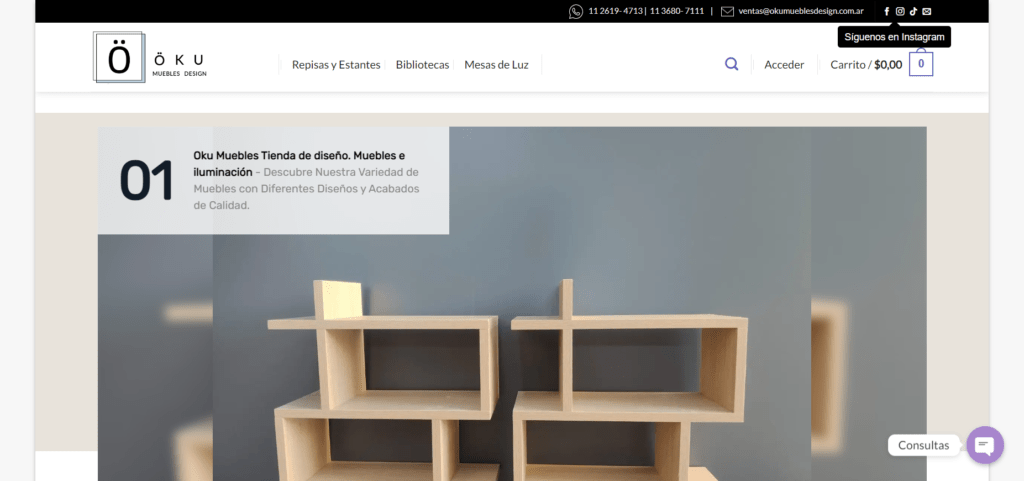Image resolution: width=1024 pixels, height=481 pixels.
Task: Click the Oku Muebles Tienda de diseño heading
Action: click(299, 164)
